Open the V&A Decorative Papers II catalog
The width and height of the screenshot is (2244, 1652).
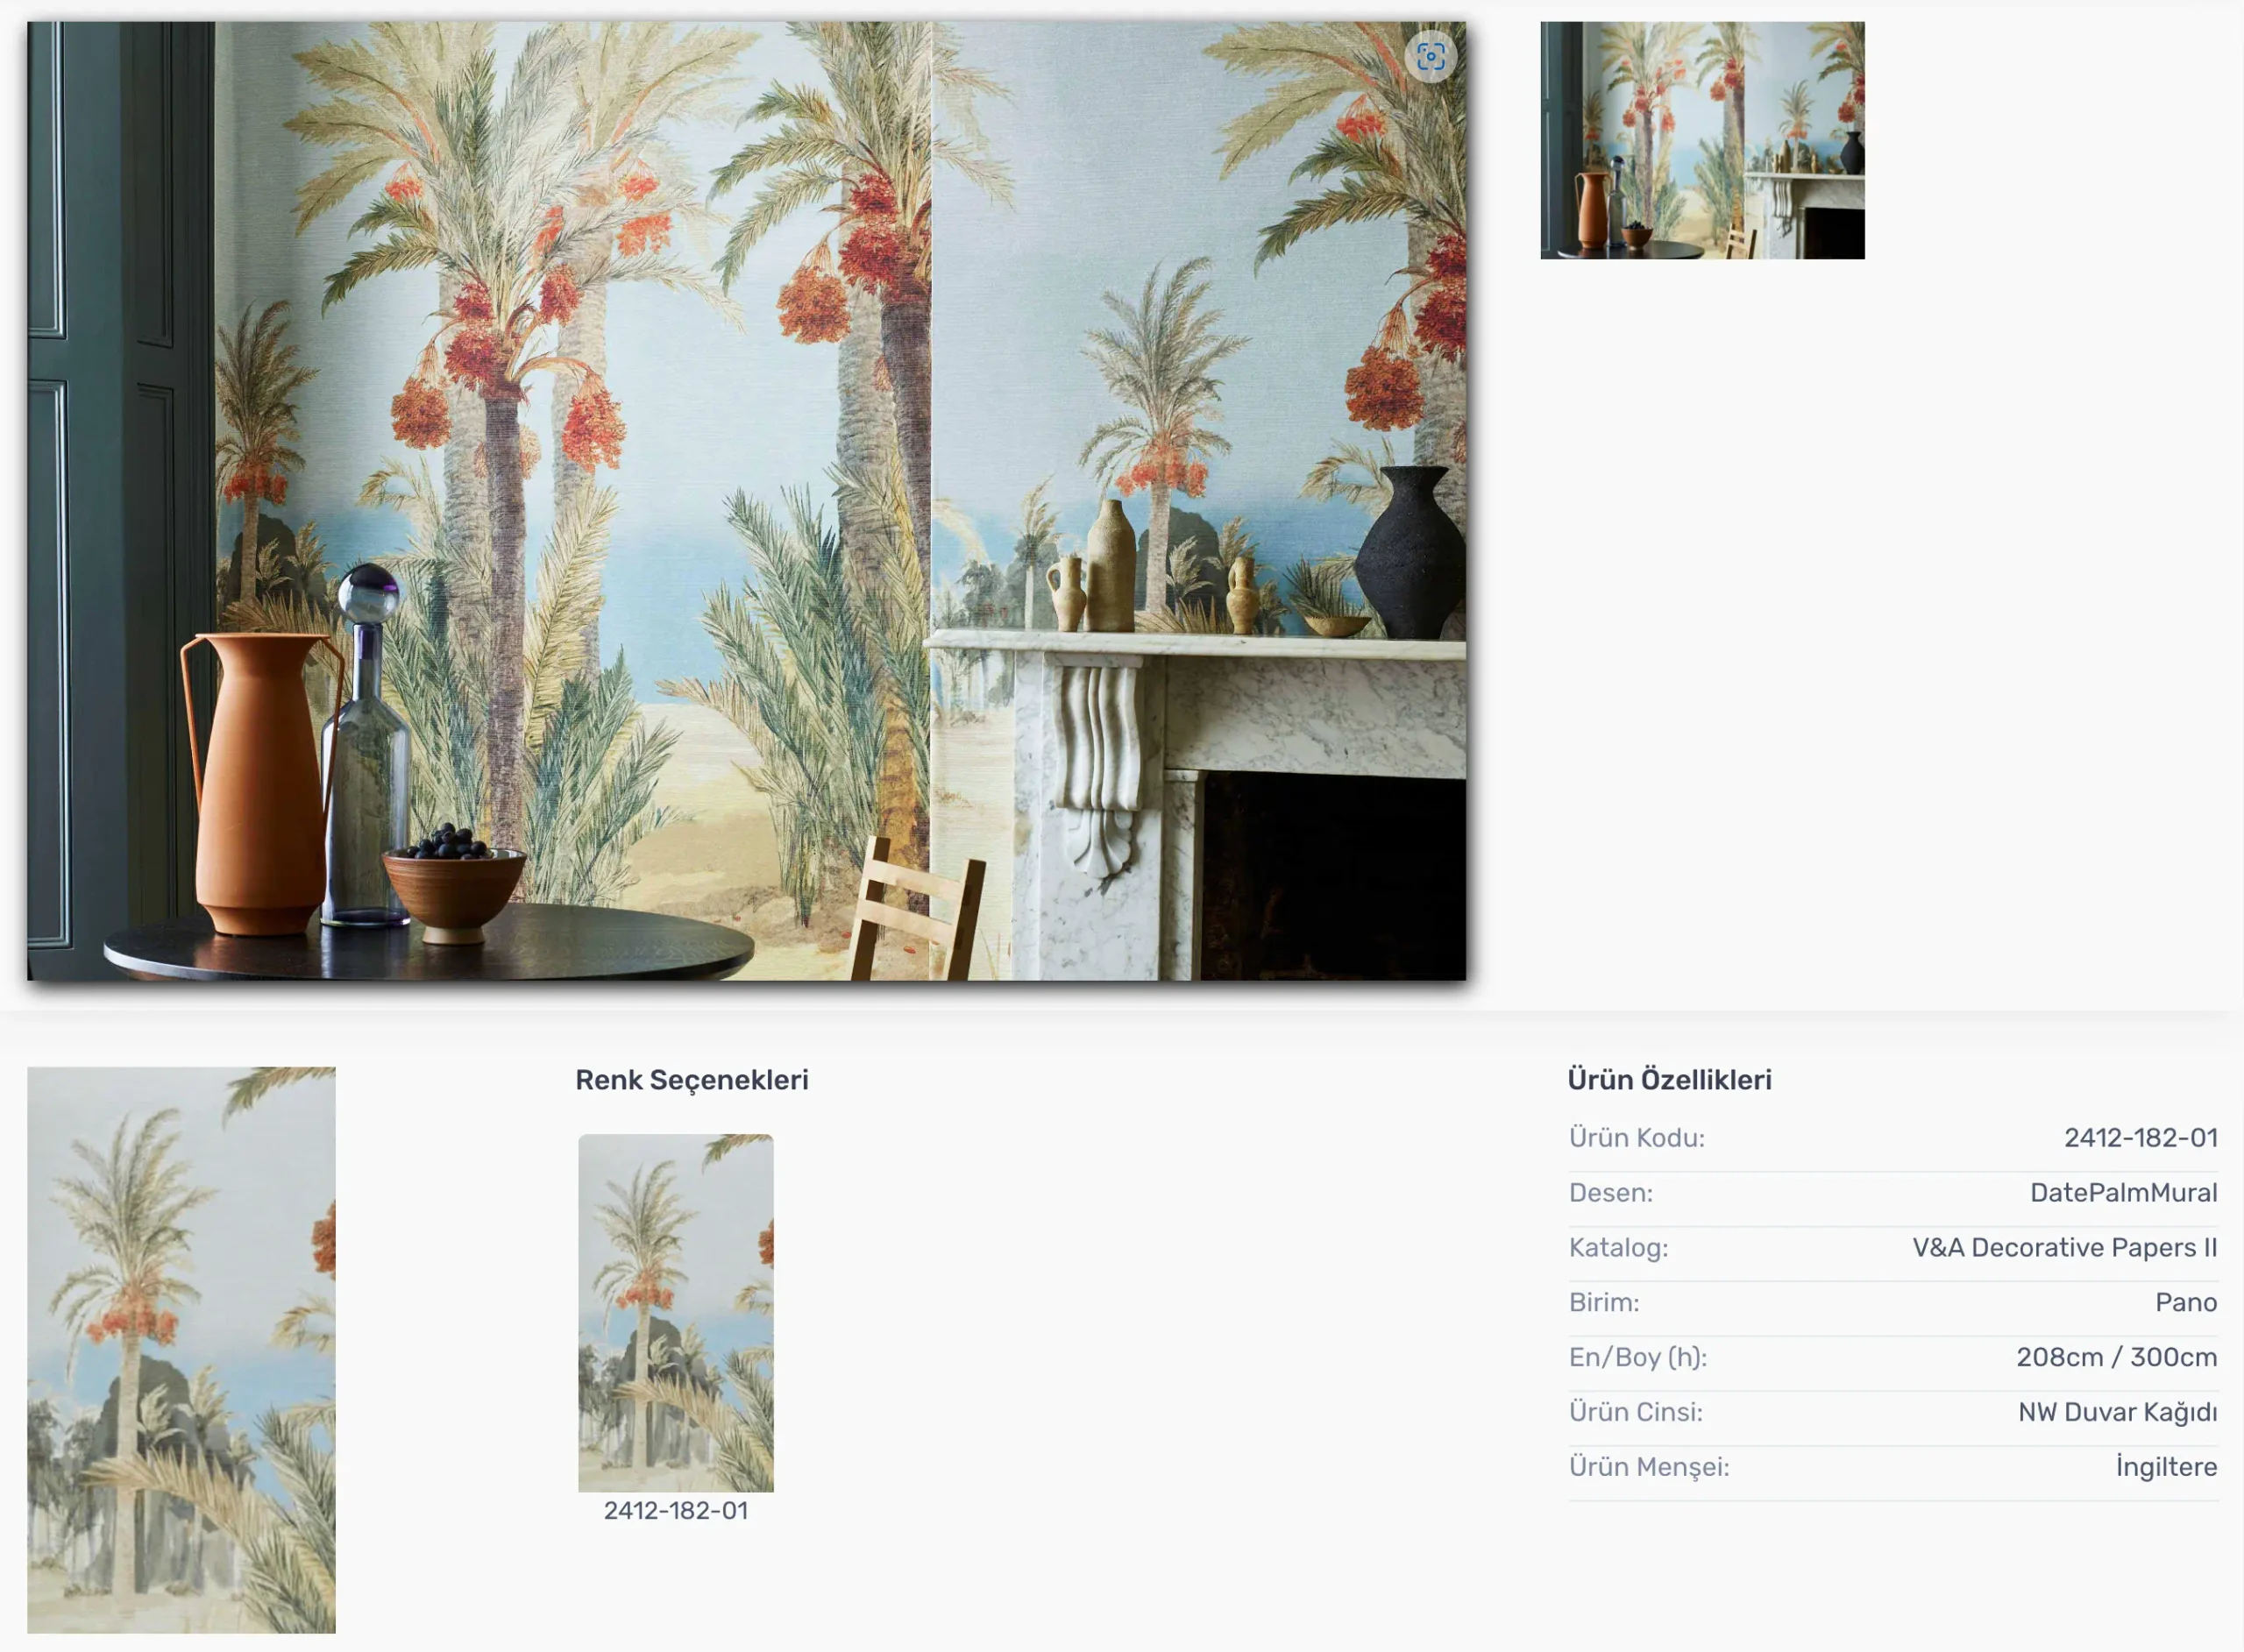point(2065,1248)
